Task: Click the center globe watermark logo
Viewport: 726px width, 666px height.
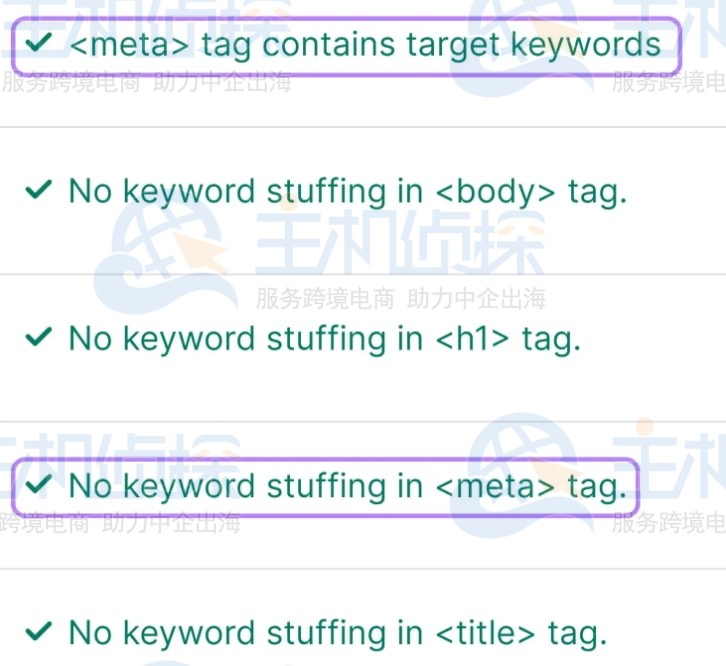Action: click(164, 257)
